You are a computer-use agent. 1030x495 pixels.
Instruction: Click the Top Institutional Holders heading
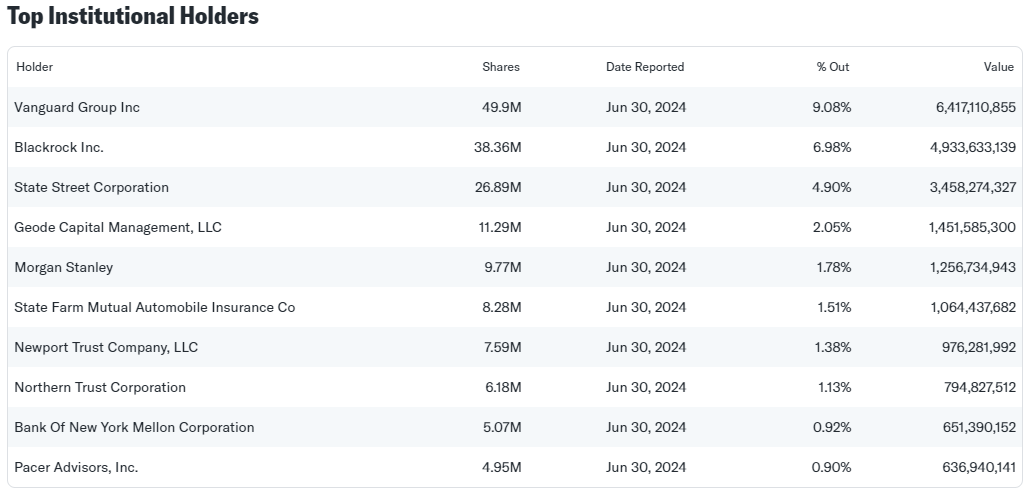133,16
